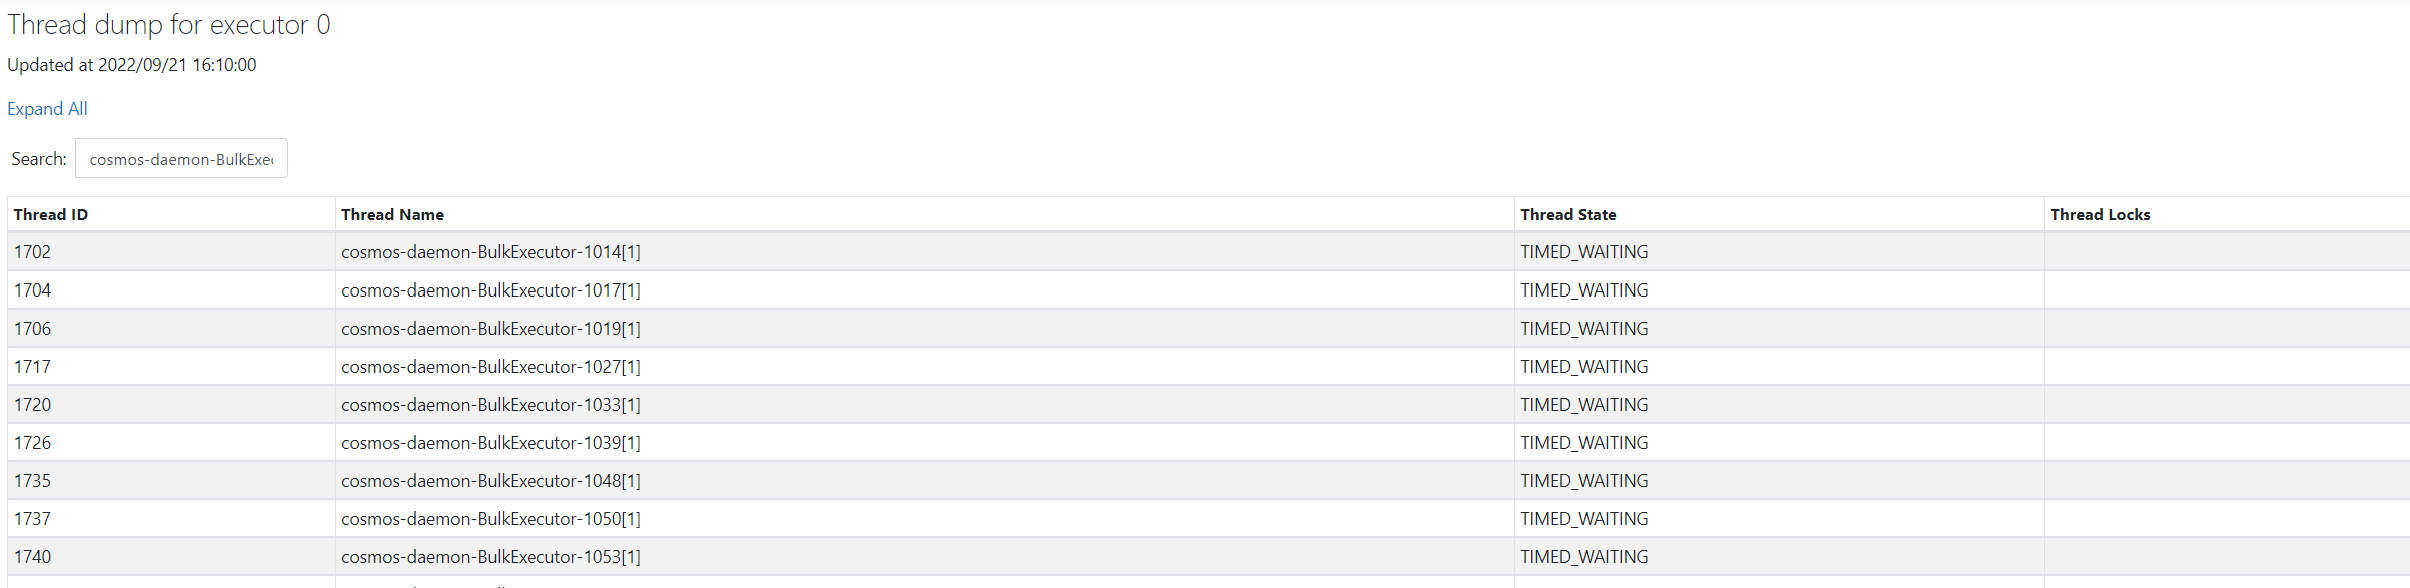The height and width of the screenshot is (588, 2410).
Task: Expand thread 1726 details
Action: [491, 442]
